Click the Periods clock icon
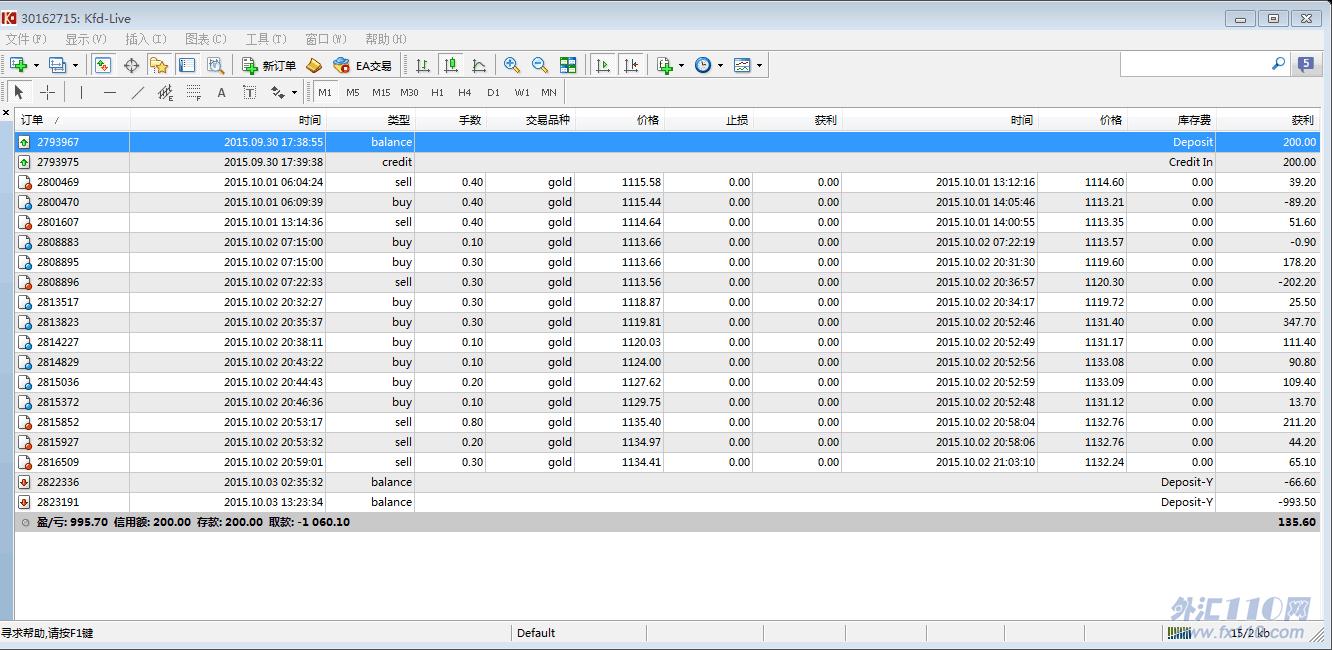The width and height of the screenshot is (1332, 650). click(x=703, y=65)
